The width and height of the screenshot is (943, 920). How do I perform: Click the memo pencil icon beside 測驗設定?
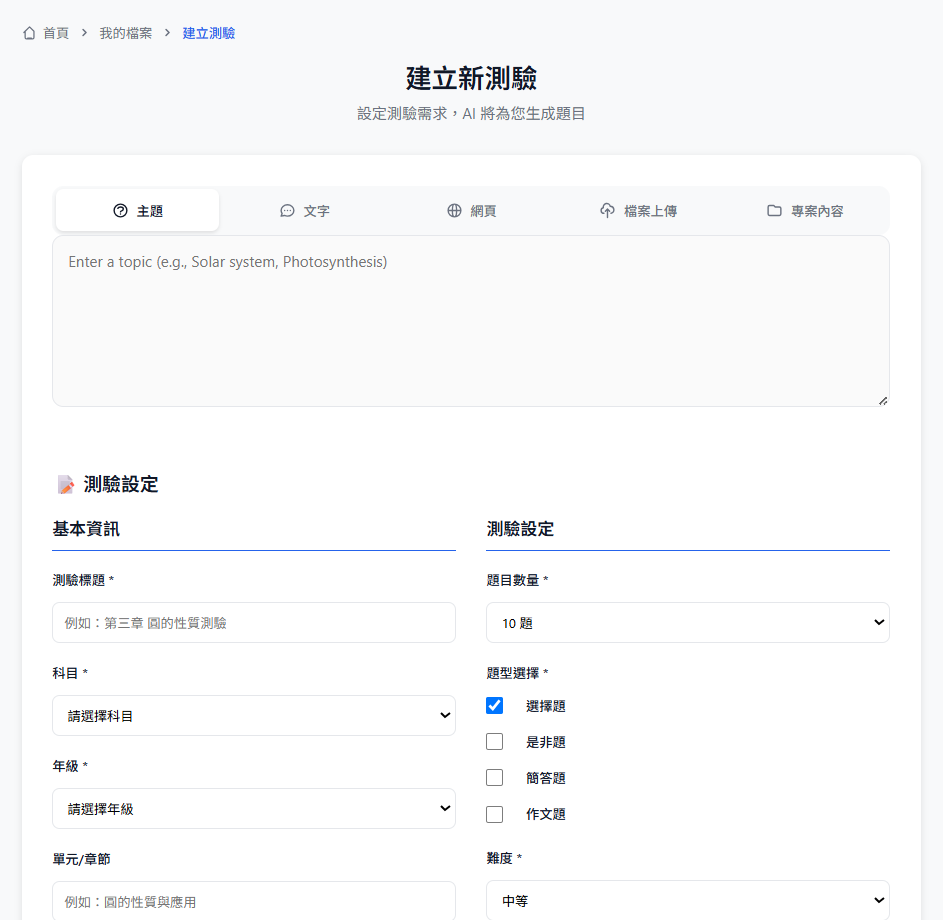tap(66, 485)
